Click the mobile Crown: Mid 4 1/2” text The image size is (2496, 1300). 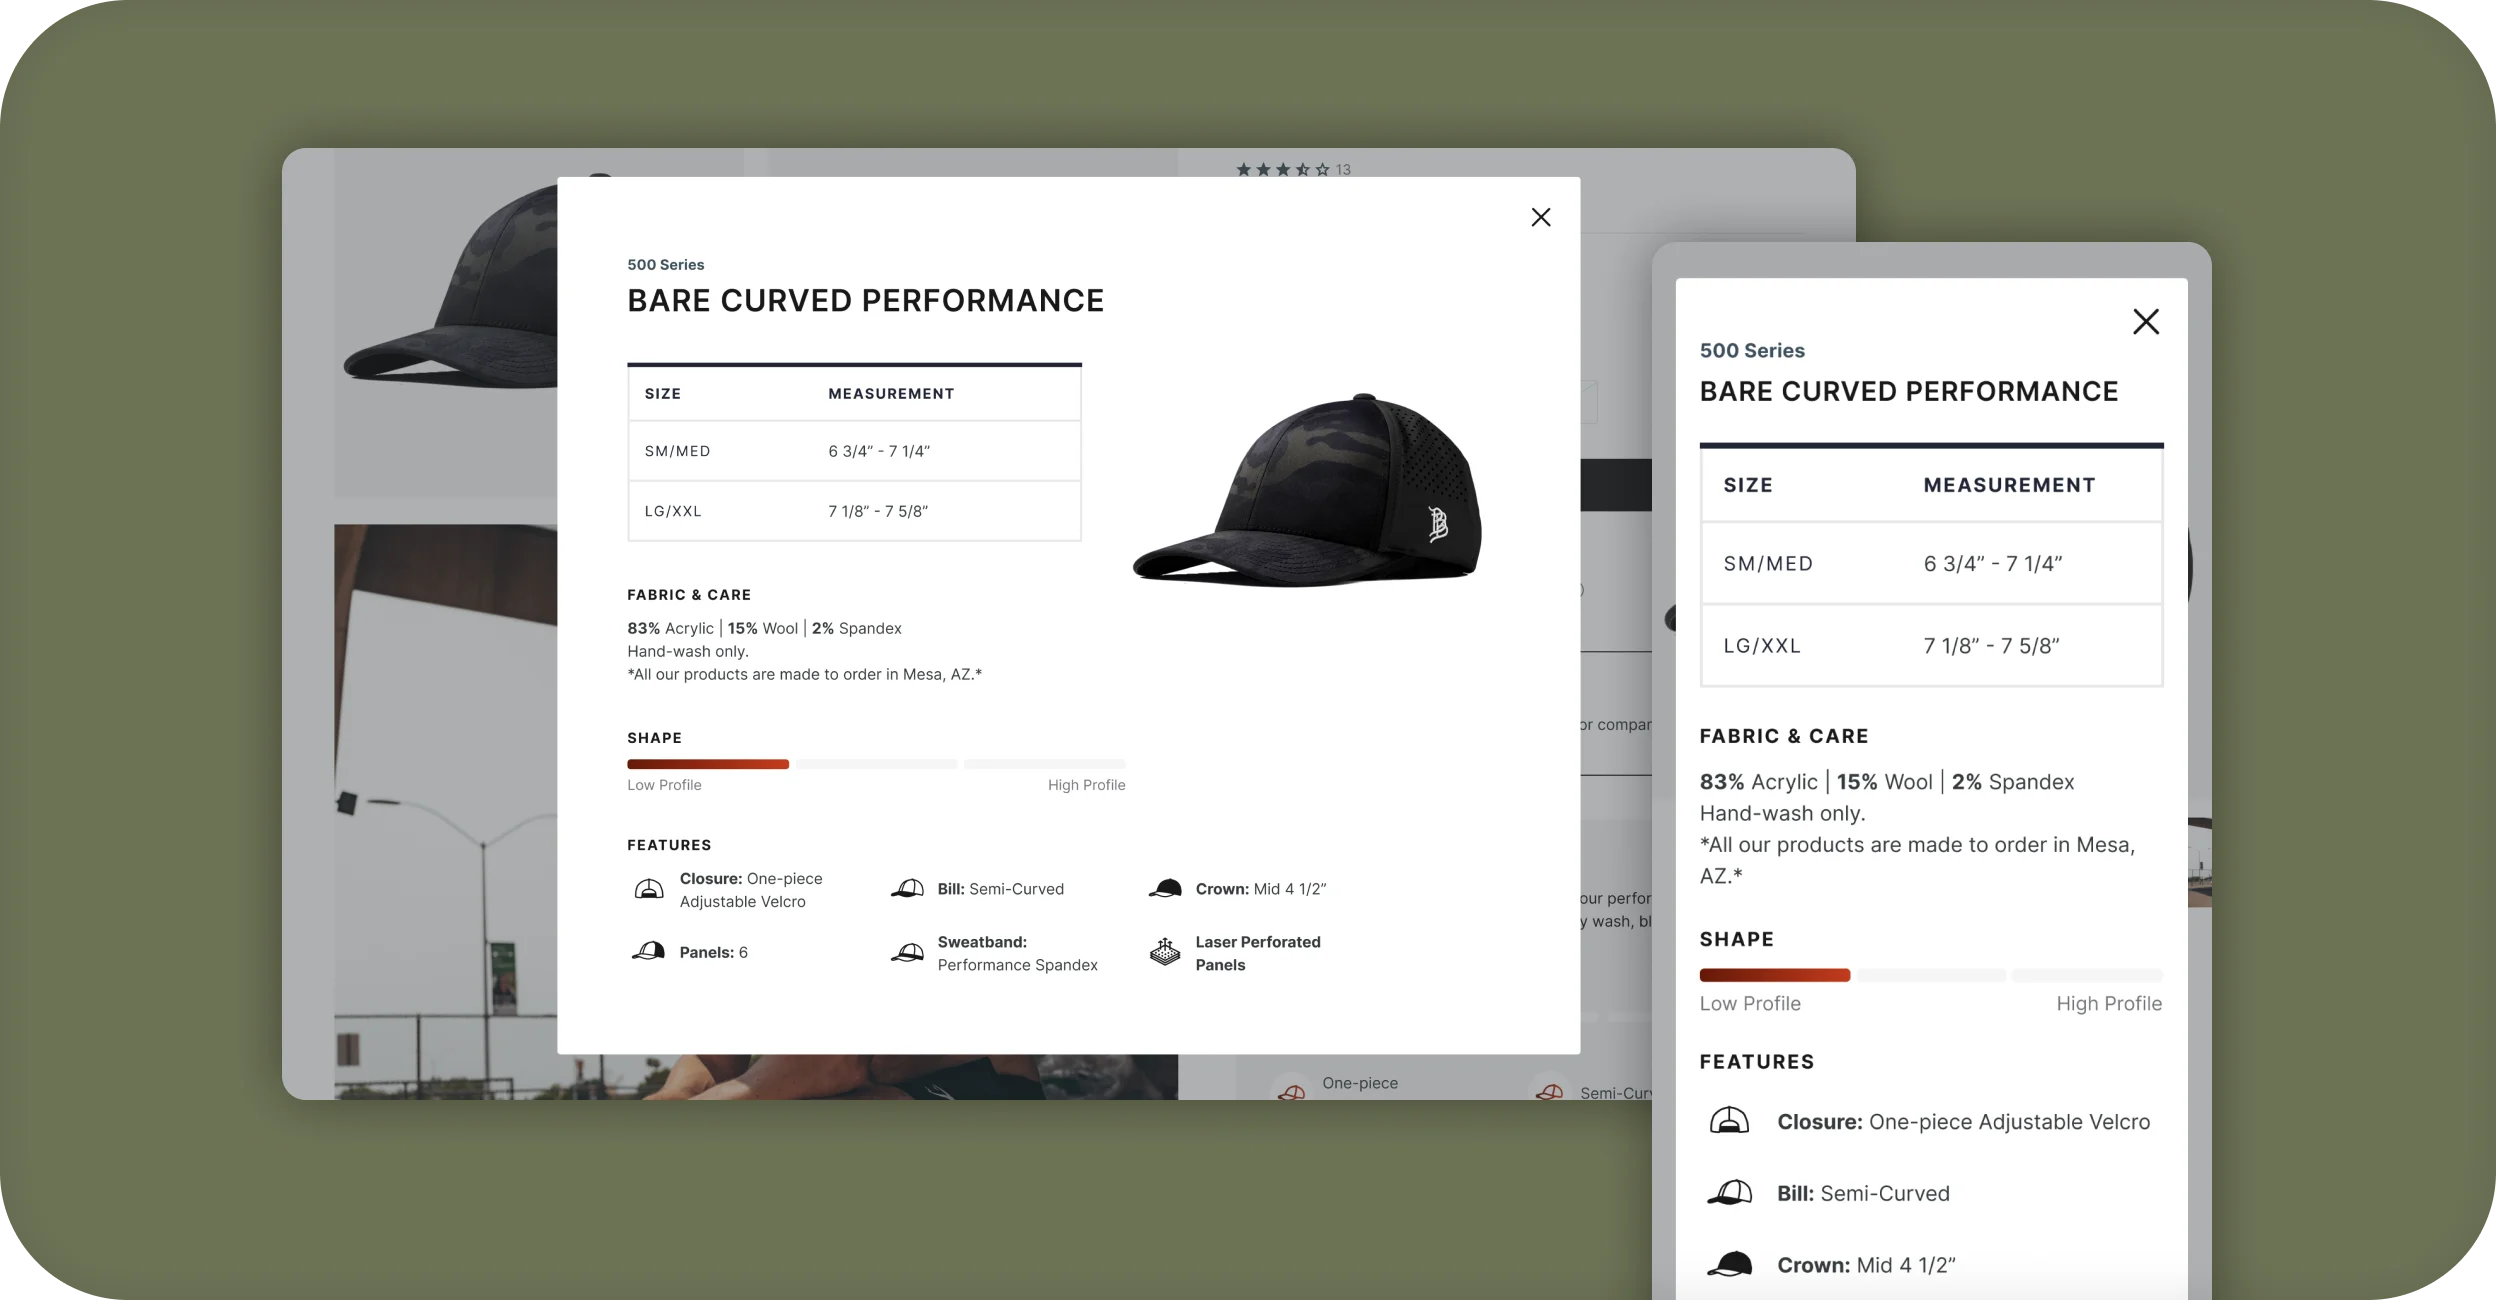1866,1265
